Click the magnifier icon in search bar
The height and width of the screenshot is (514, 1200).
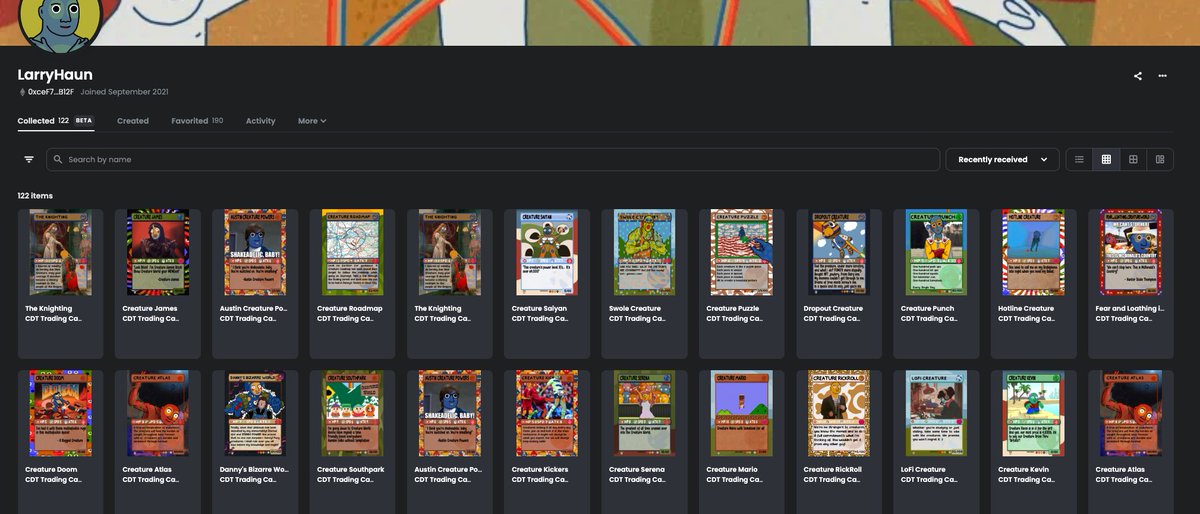point(58,159)
